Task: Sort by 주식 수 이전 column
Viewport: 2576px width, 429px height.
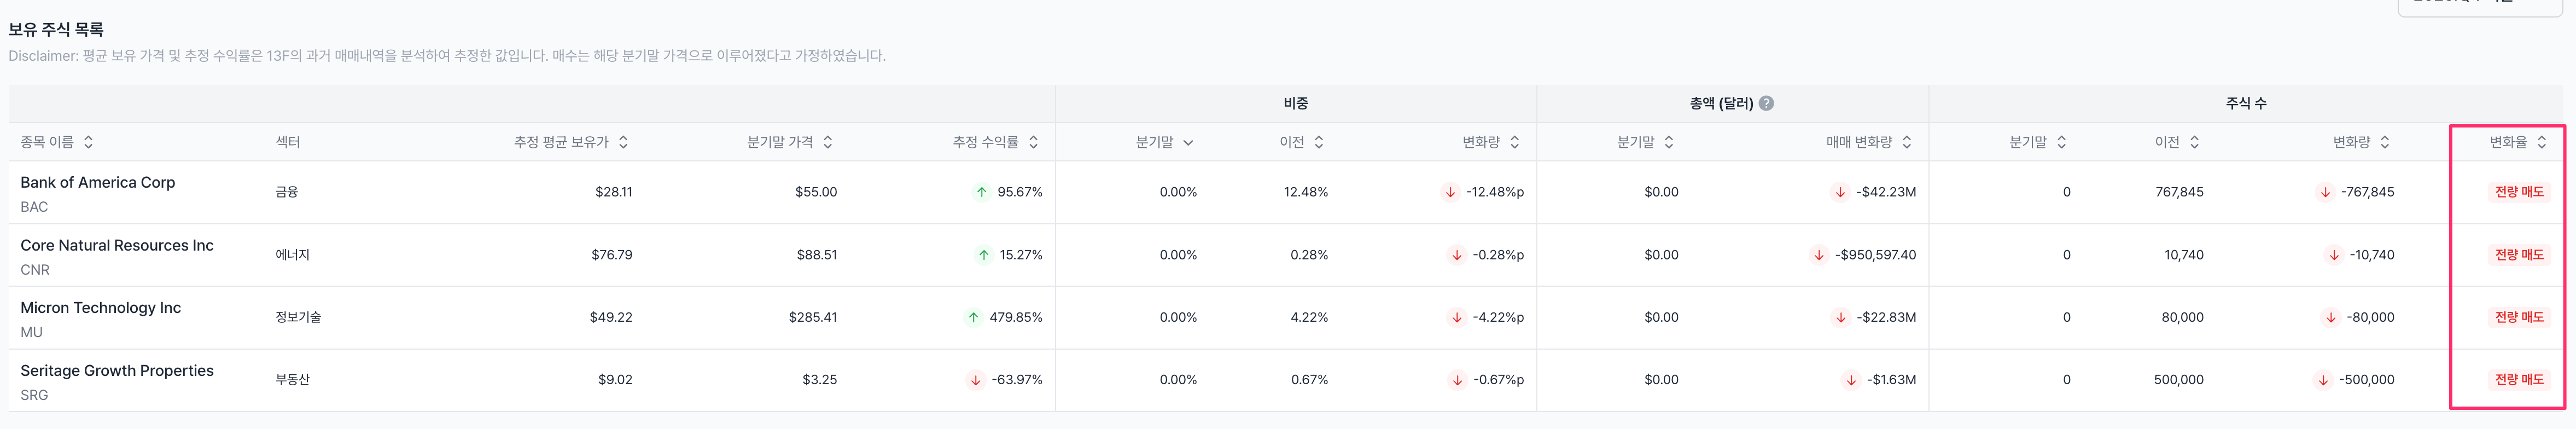Action: pyautogui.click(x=2194, y=142)
